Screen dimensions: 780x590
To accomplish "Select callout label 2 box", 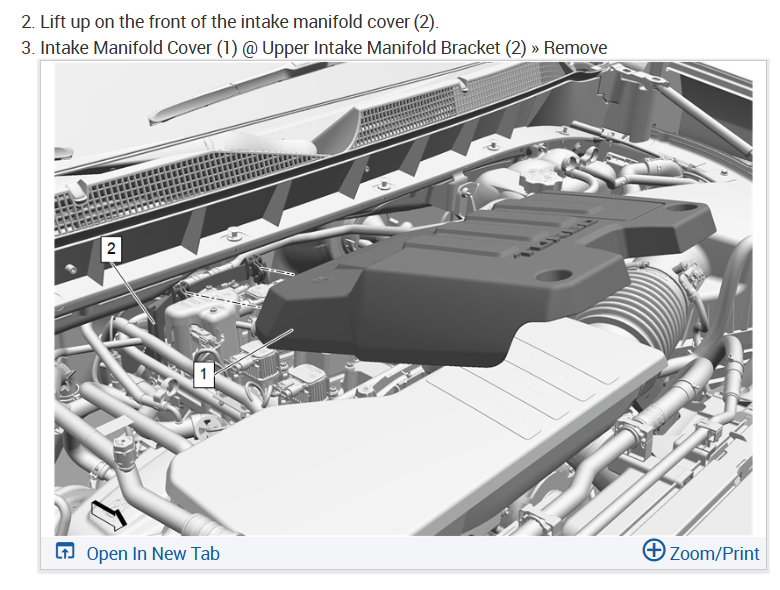I will coord(111,249).
